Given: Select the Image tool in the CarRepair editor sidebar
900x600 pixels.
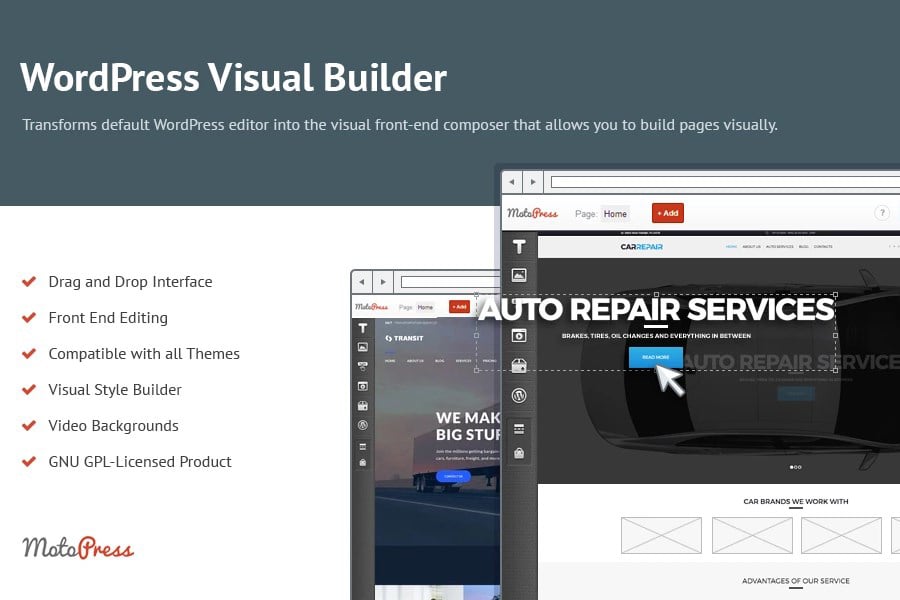Looking at the screenshot, I should pos(519,275).
